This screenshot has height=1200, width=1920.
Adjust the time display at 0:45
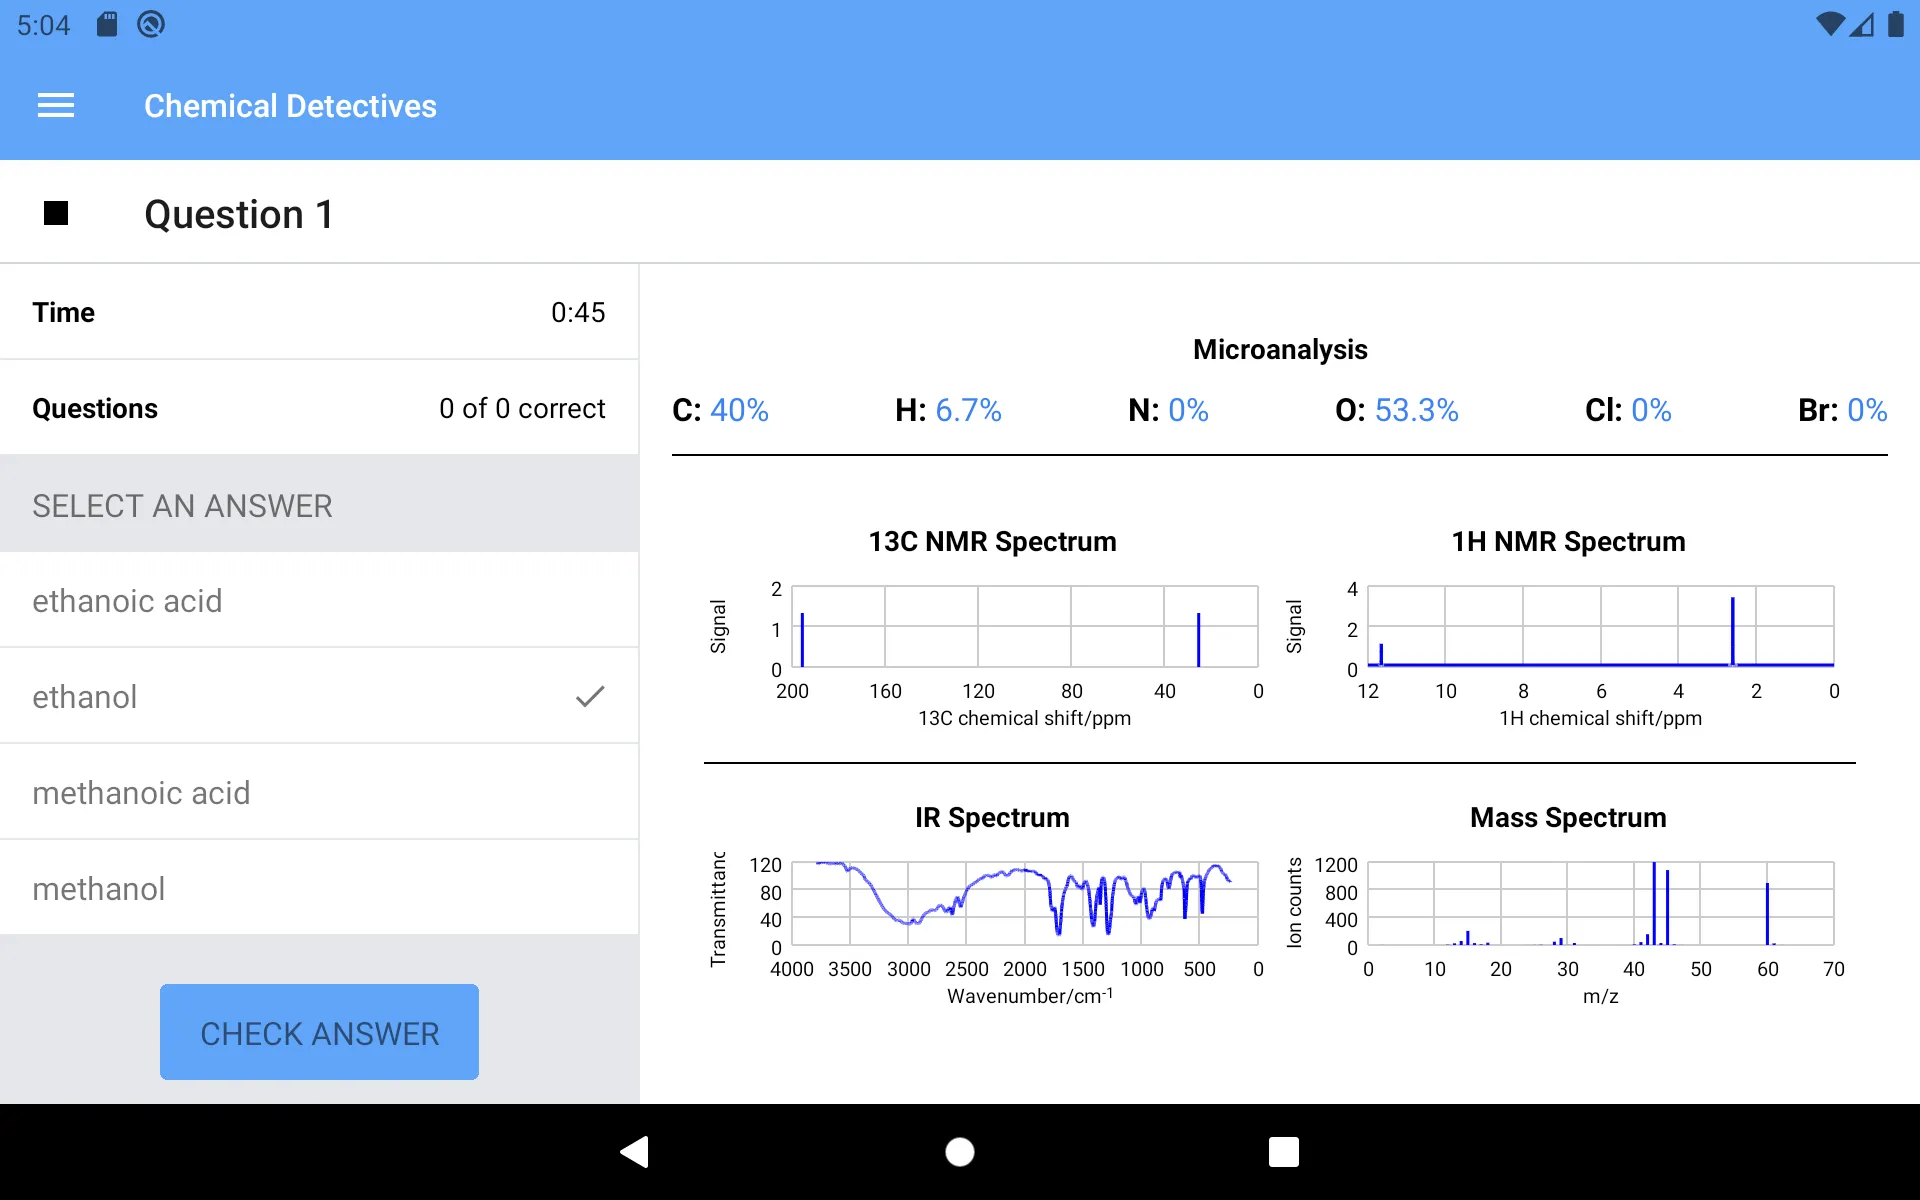[578, 311]
